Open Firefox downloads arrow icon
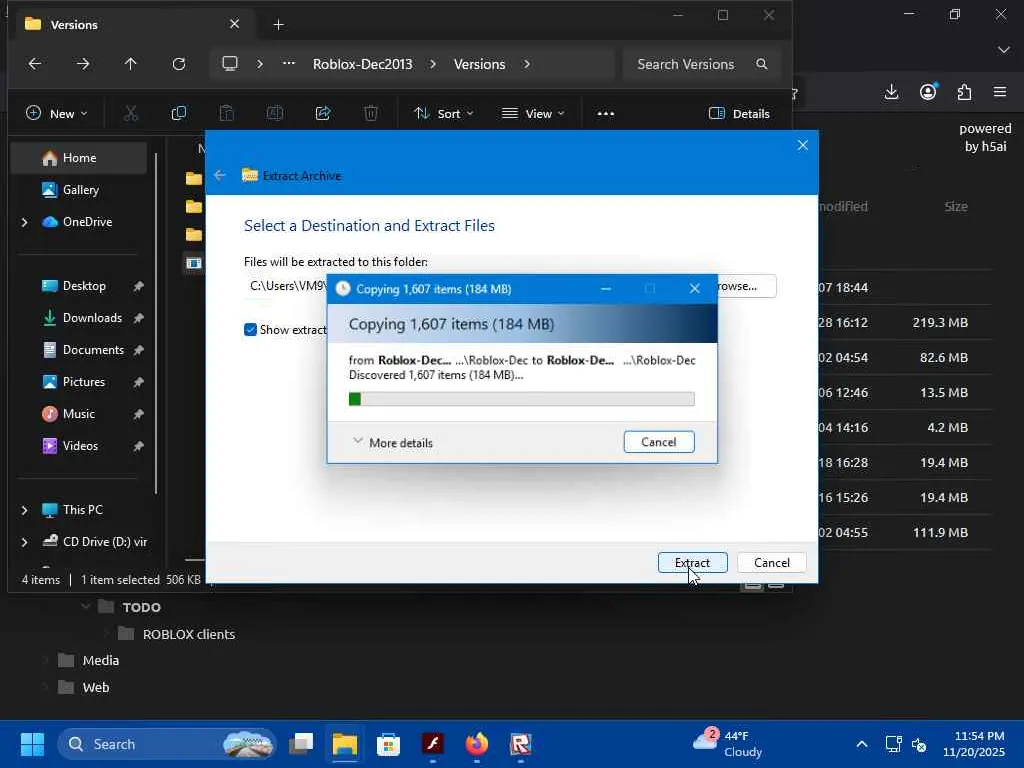This screenshot has width=1024, height=768. tap(891, 92)
